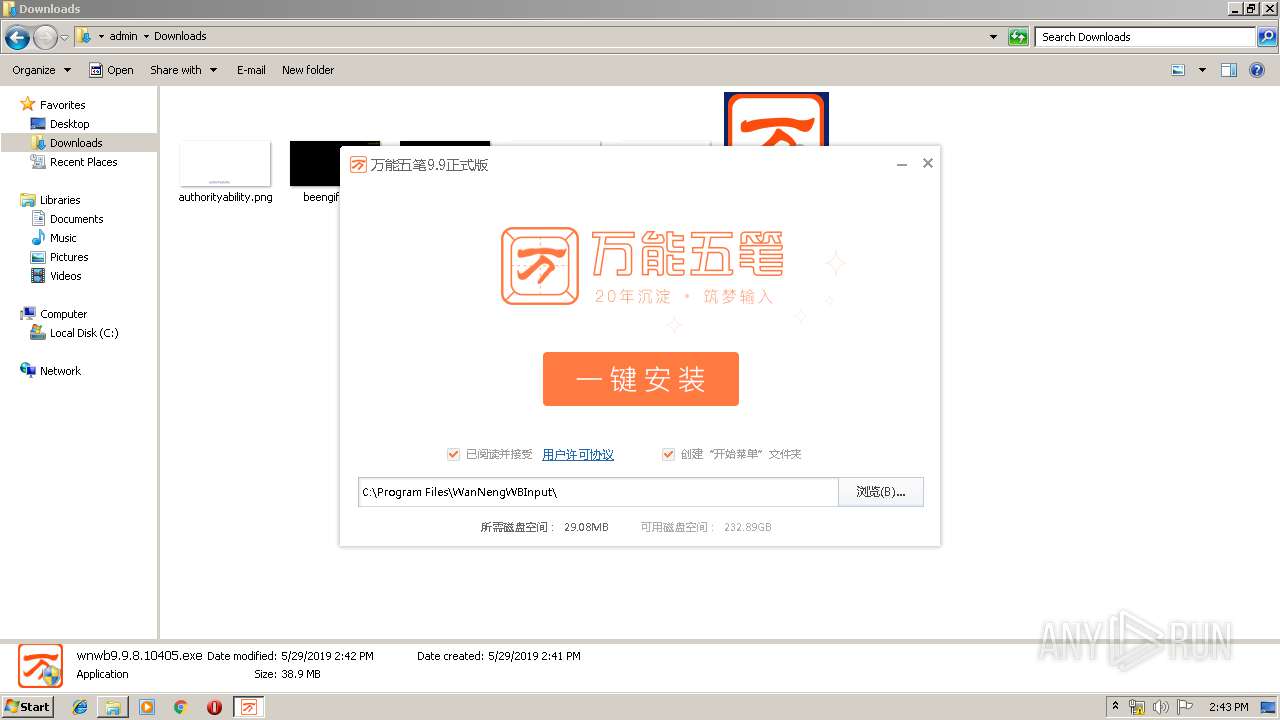Click E-mail in Explorer toolbar
Viewport: 1280px width, 720px height.
point(251,70)
